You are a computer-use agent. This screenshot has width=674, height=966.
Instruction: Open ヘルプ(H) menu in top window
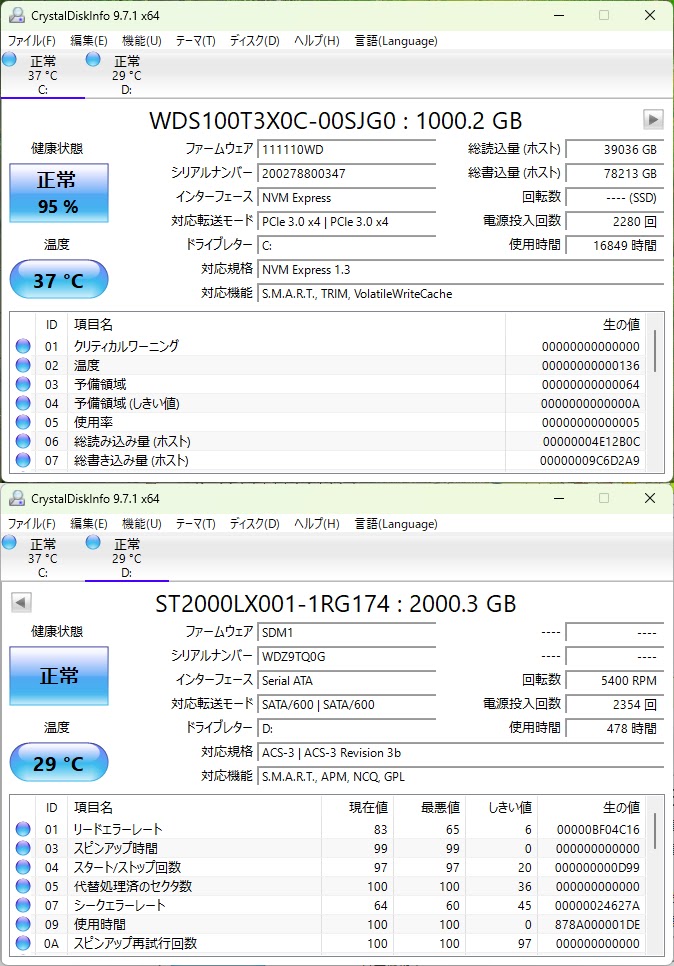tap(317, 41)
